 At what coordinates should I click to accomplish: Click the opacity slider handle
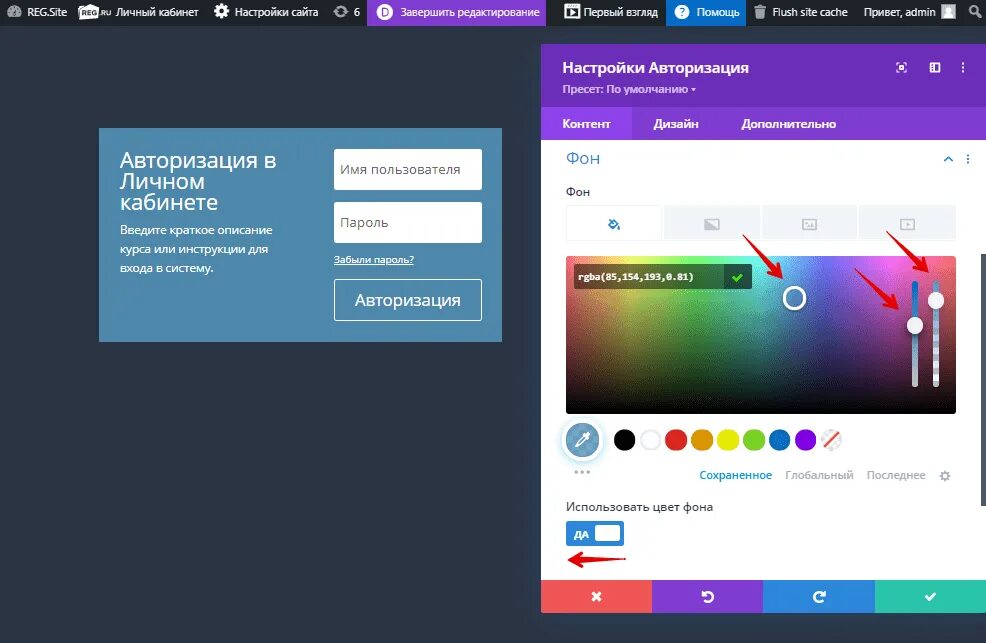click(x=936, y=300)
